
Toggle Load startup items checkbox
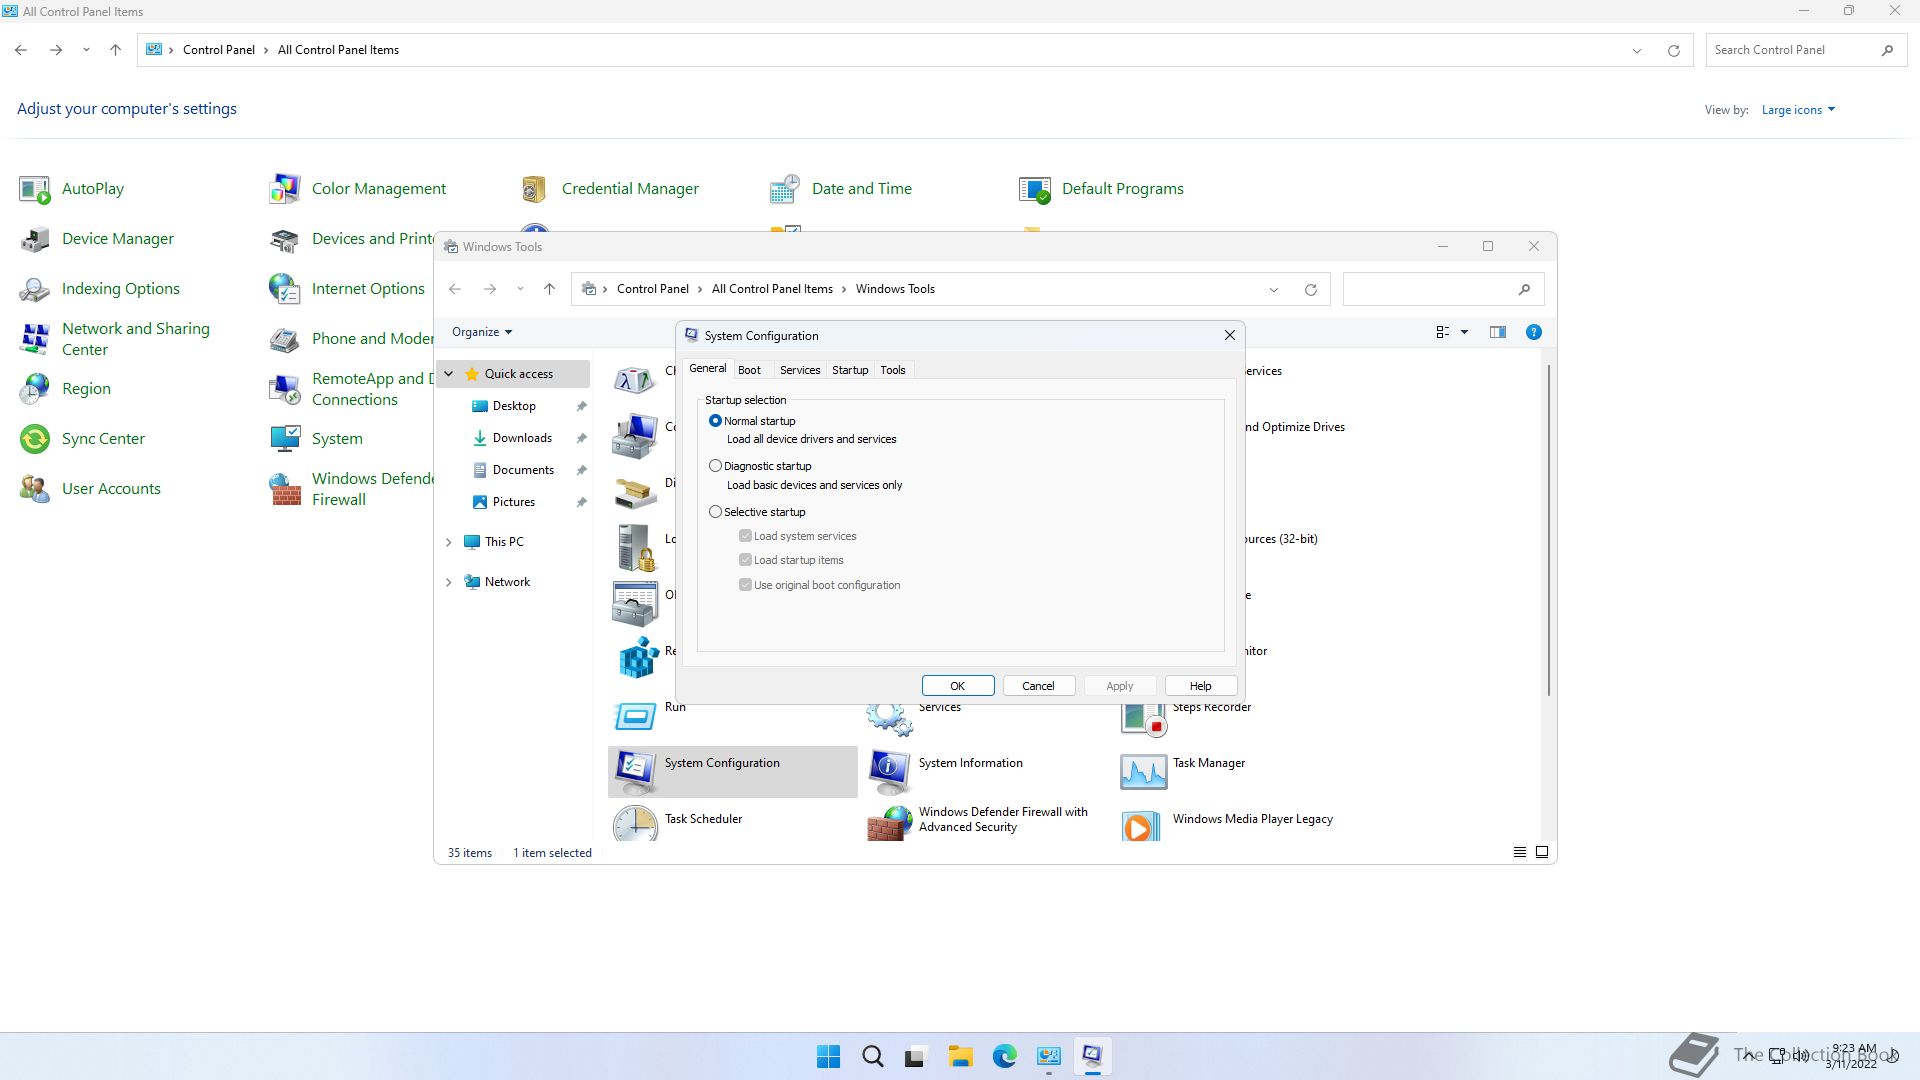tap(745, 560)
